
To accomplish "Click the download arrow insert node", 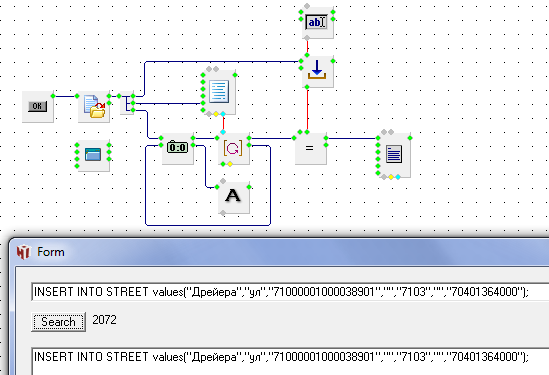I will tap(317, 71).
